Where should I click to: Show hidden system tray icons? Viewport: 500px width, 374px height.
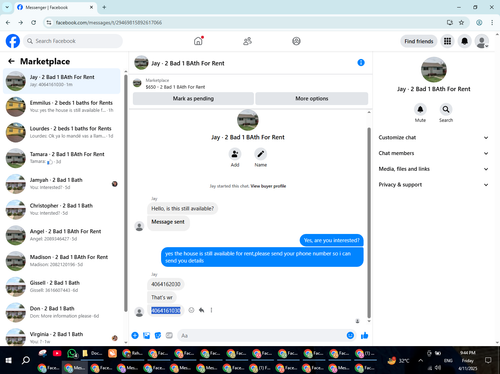click(420, 360)
